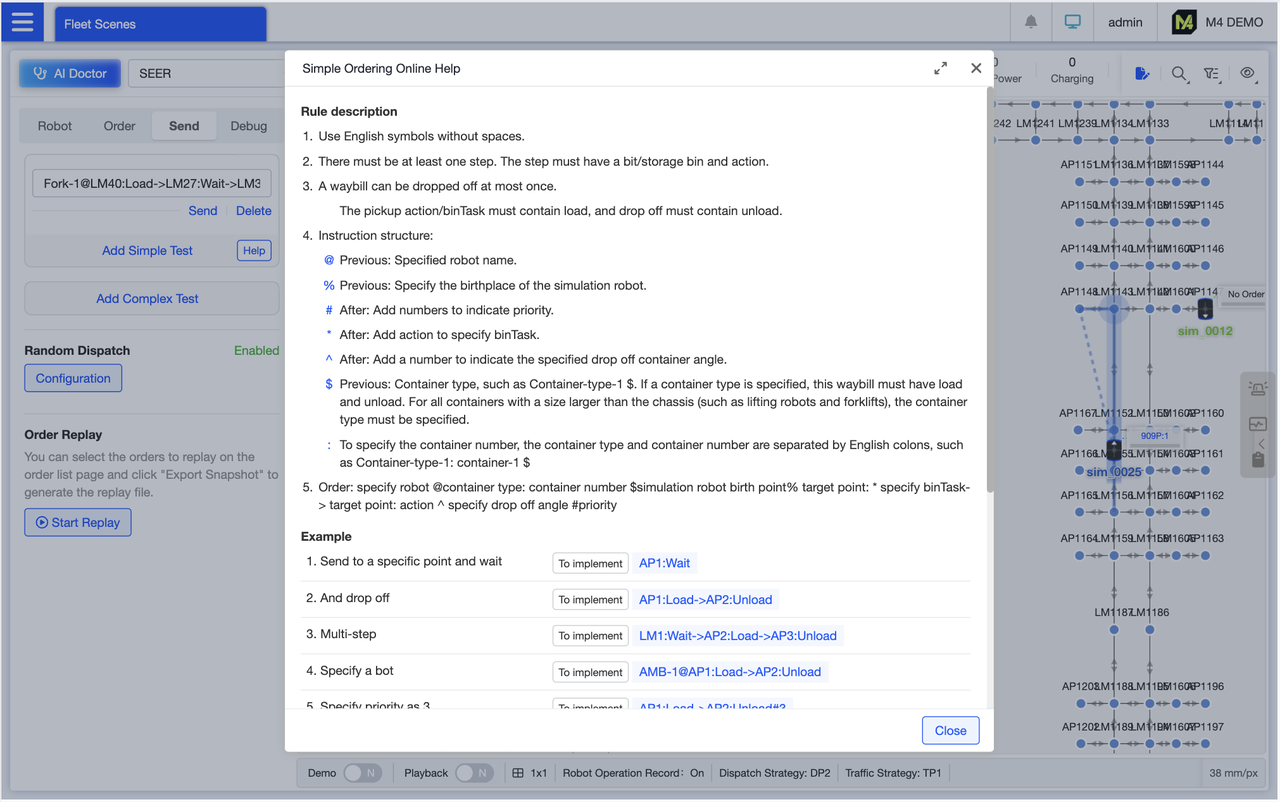The image size is (1280, 802).
Task: Open the filter tool on the toolbar
Action: pyautogui.click(x=1213, y=73)
